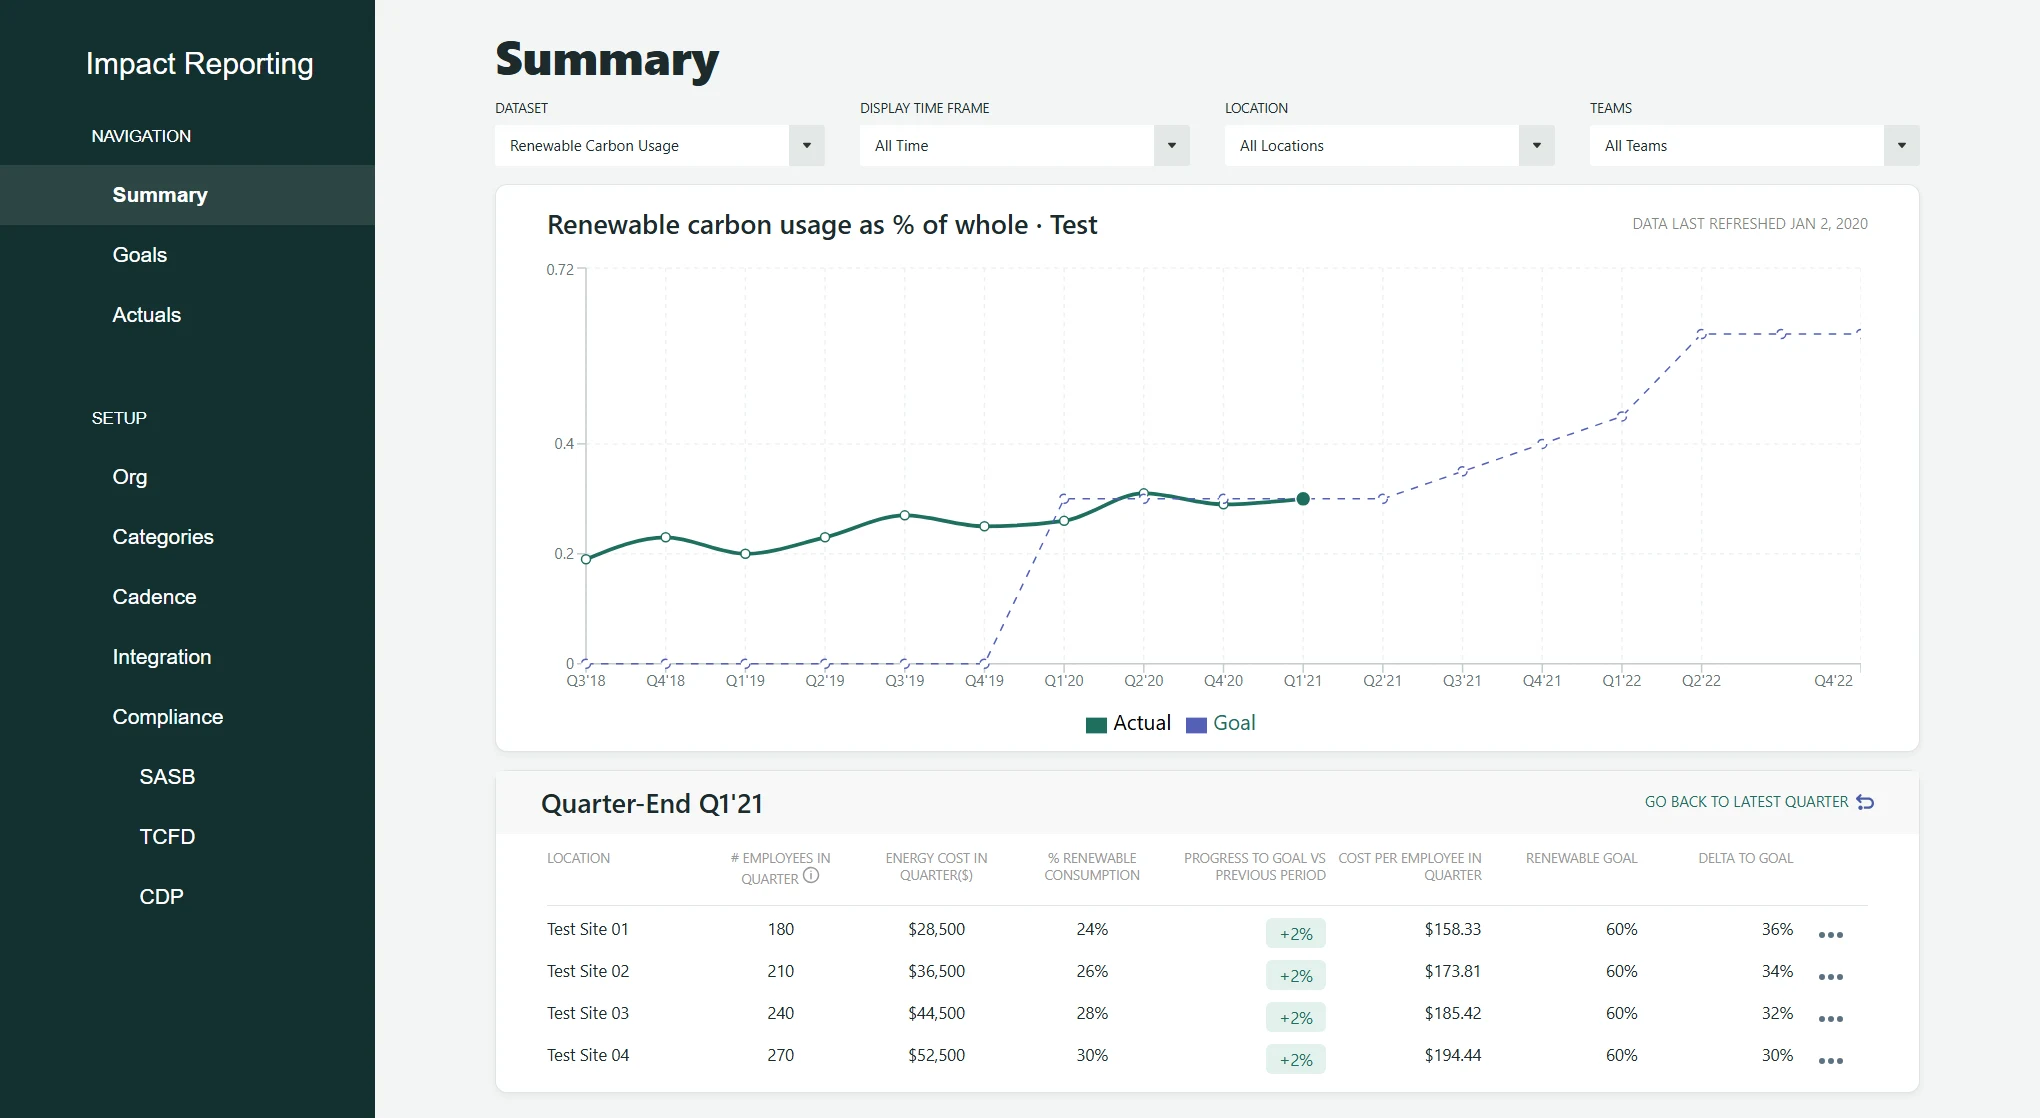Screen dimensions: 2040x1118
Task: Select the Actual data point at Q2'20
Action: tap(1144, 493)
